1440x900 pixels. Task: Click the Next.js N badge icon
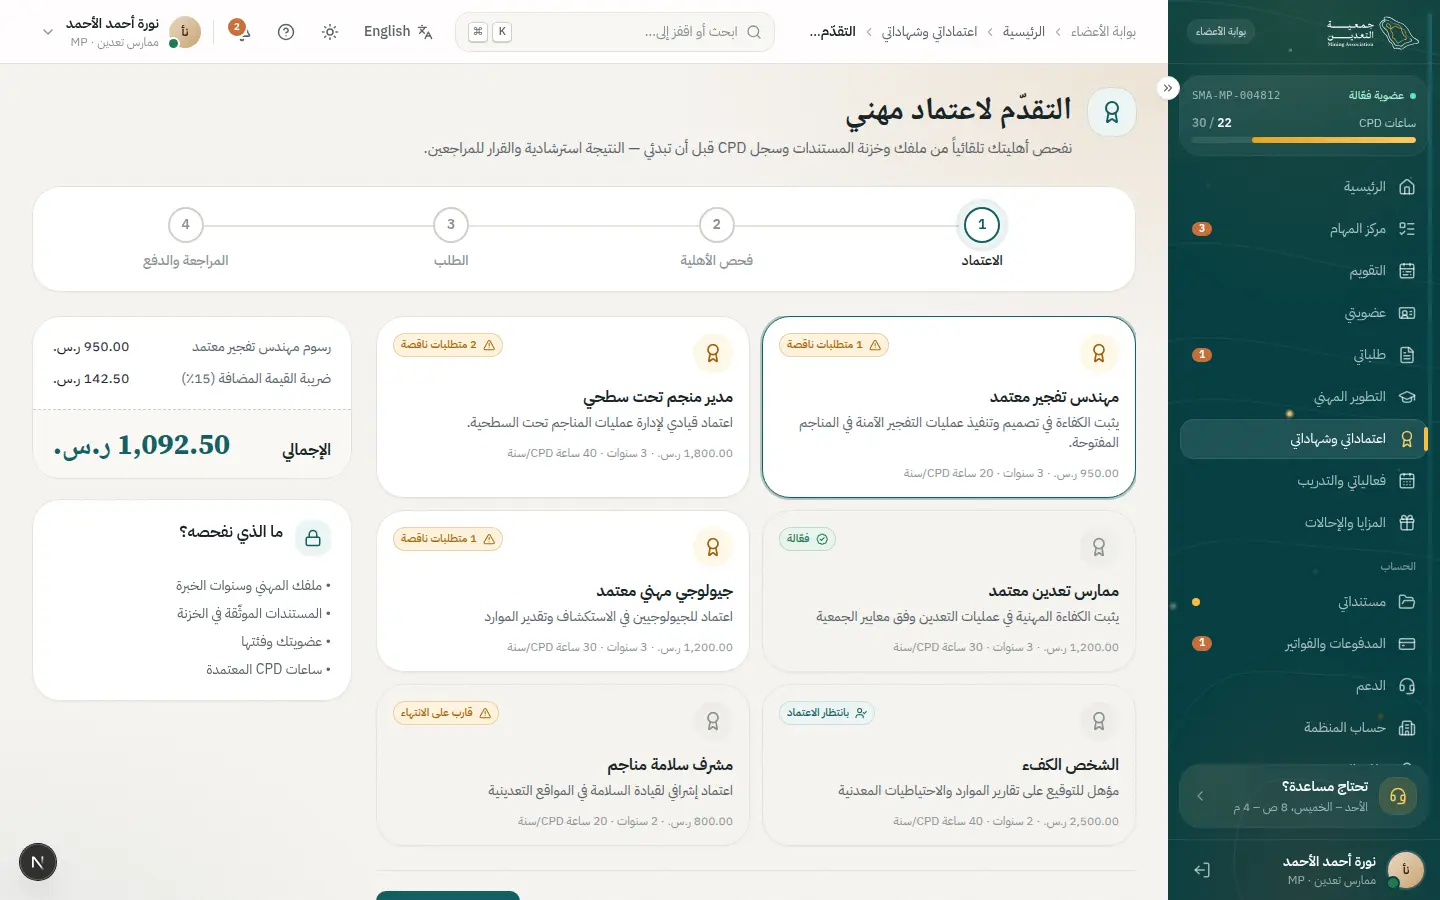(x=38, y=862)
